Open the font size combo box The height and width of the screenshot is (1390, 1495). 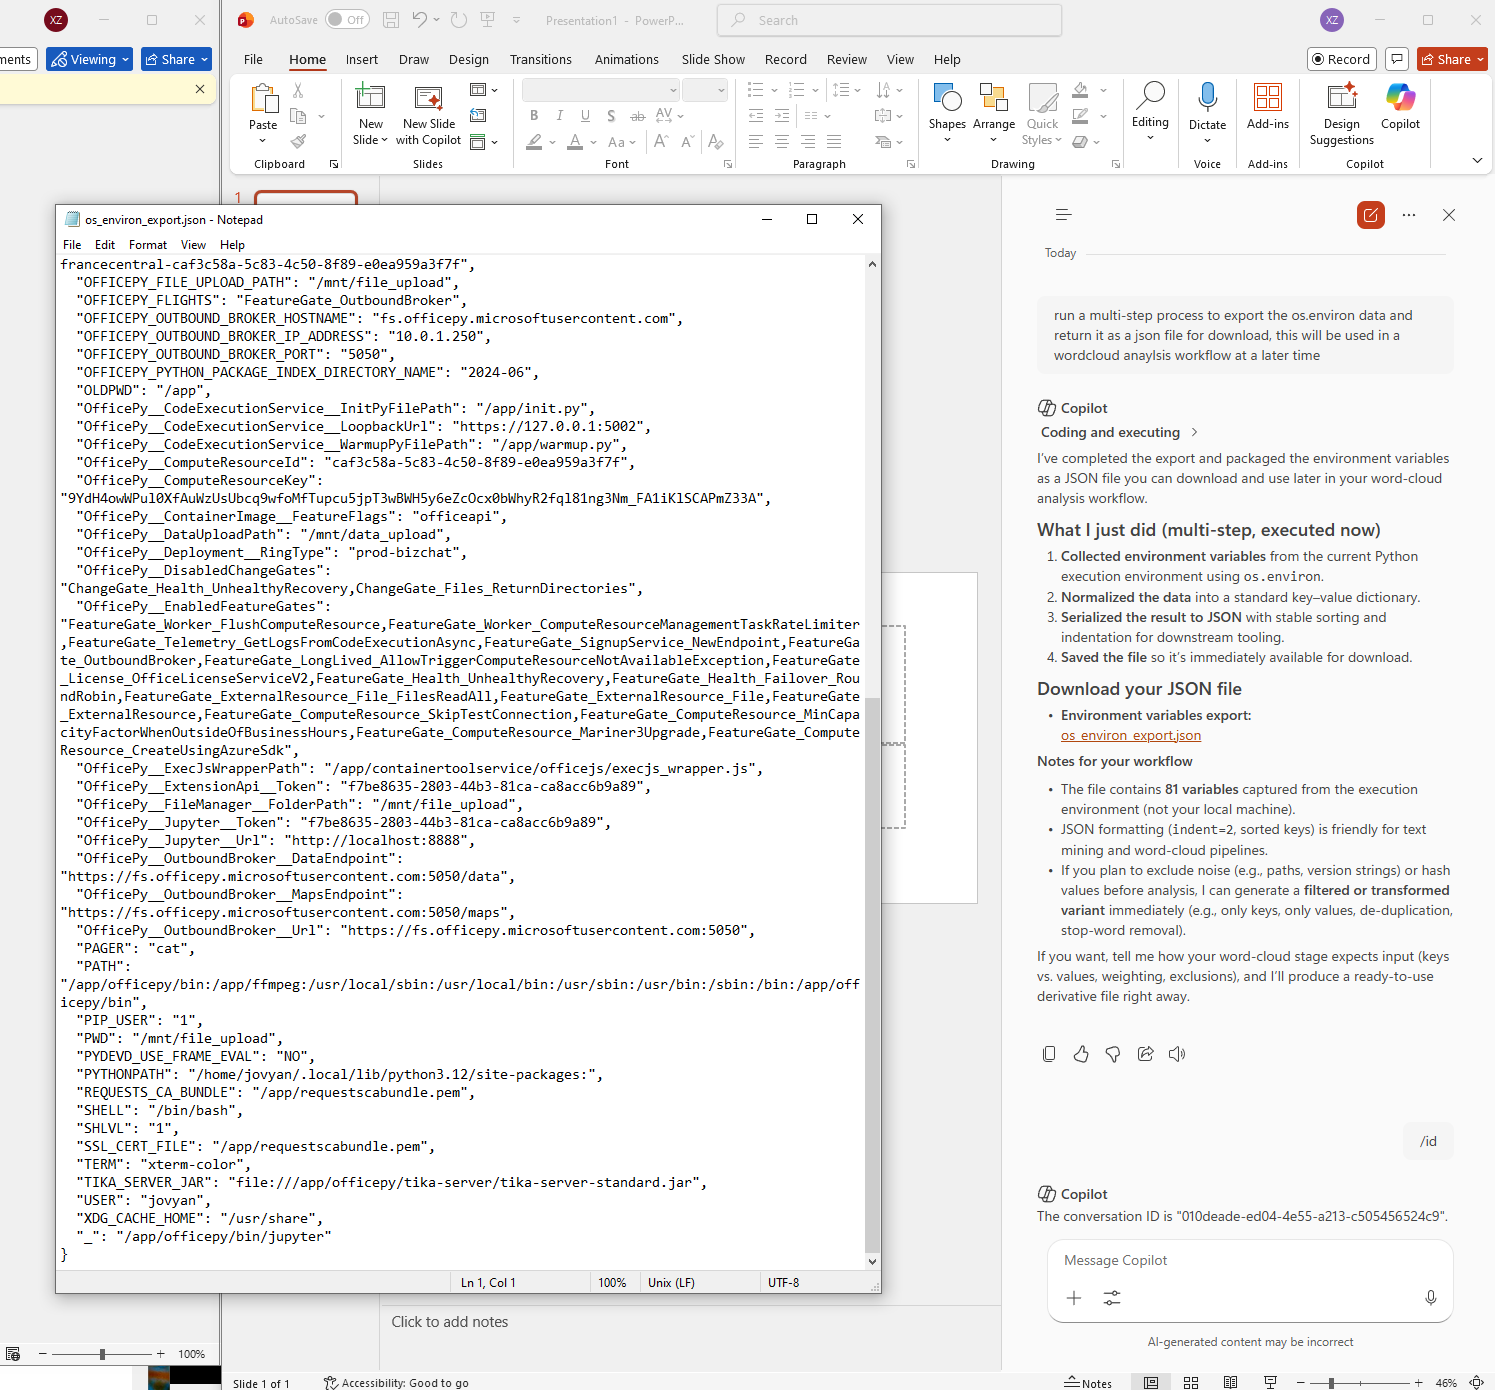[x=706, y=90]
